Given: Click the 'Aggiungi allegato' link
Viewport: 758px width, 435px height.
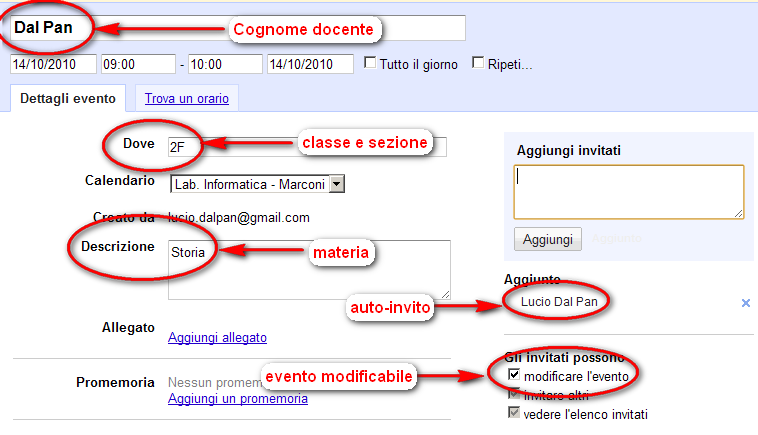Looking at the screenshot, I should click(x=217, y=338).
